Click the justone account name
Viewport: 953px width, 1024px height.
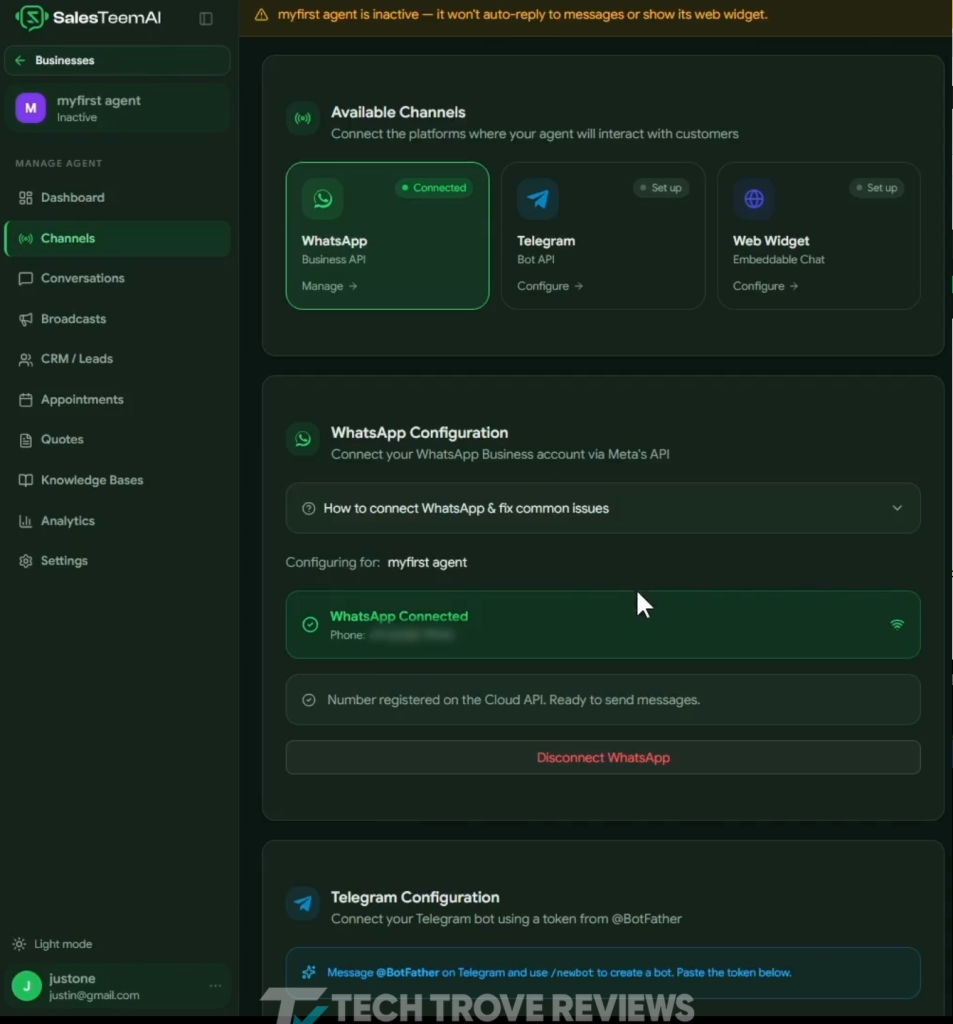point(73,978)
